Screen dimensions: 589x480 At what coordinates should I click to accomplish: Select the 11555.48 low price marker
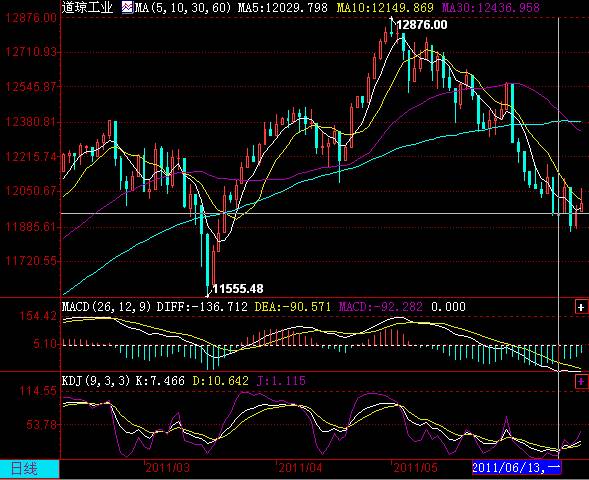pos(238,288)
